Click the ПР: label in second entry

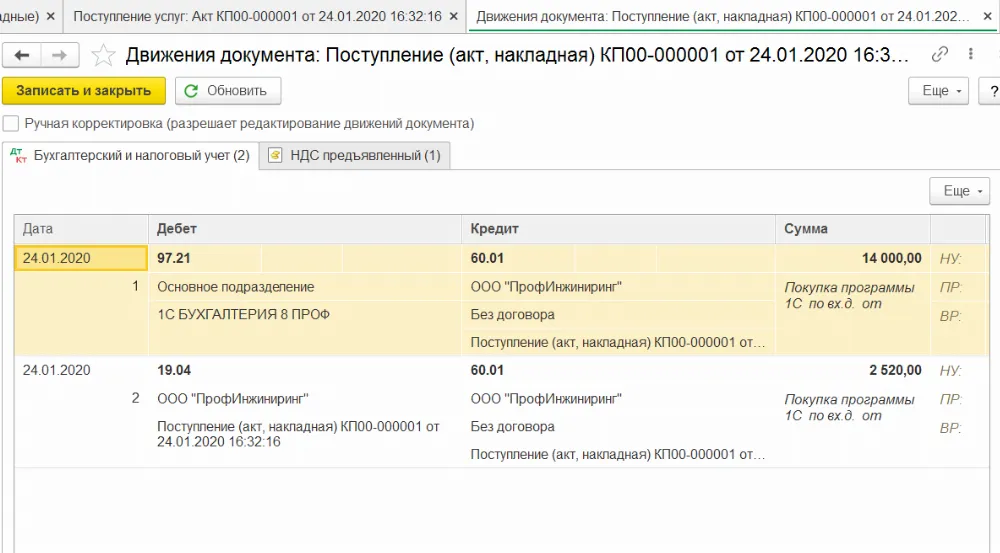[x=950, y=399]
